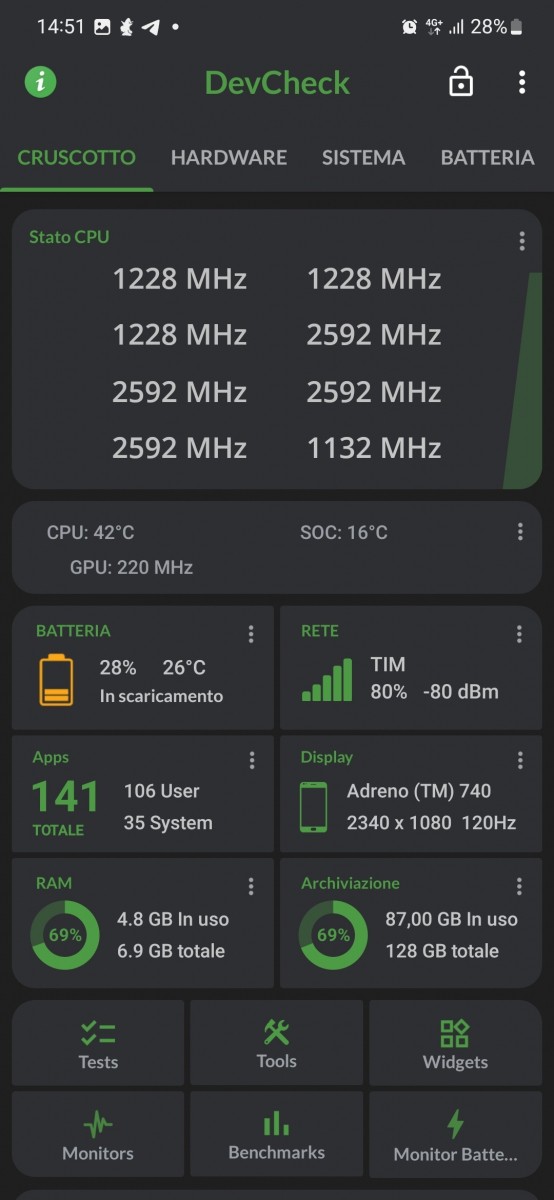Screen dimensions: 554x1200
Task: Open Tools with wrench icon
Action: tap(277, 1044)
